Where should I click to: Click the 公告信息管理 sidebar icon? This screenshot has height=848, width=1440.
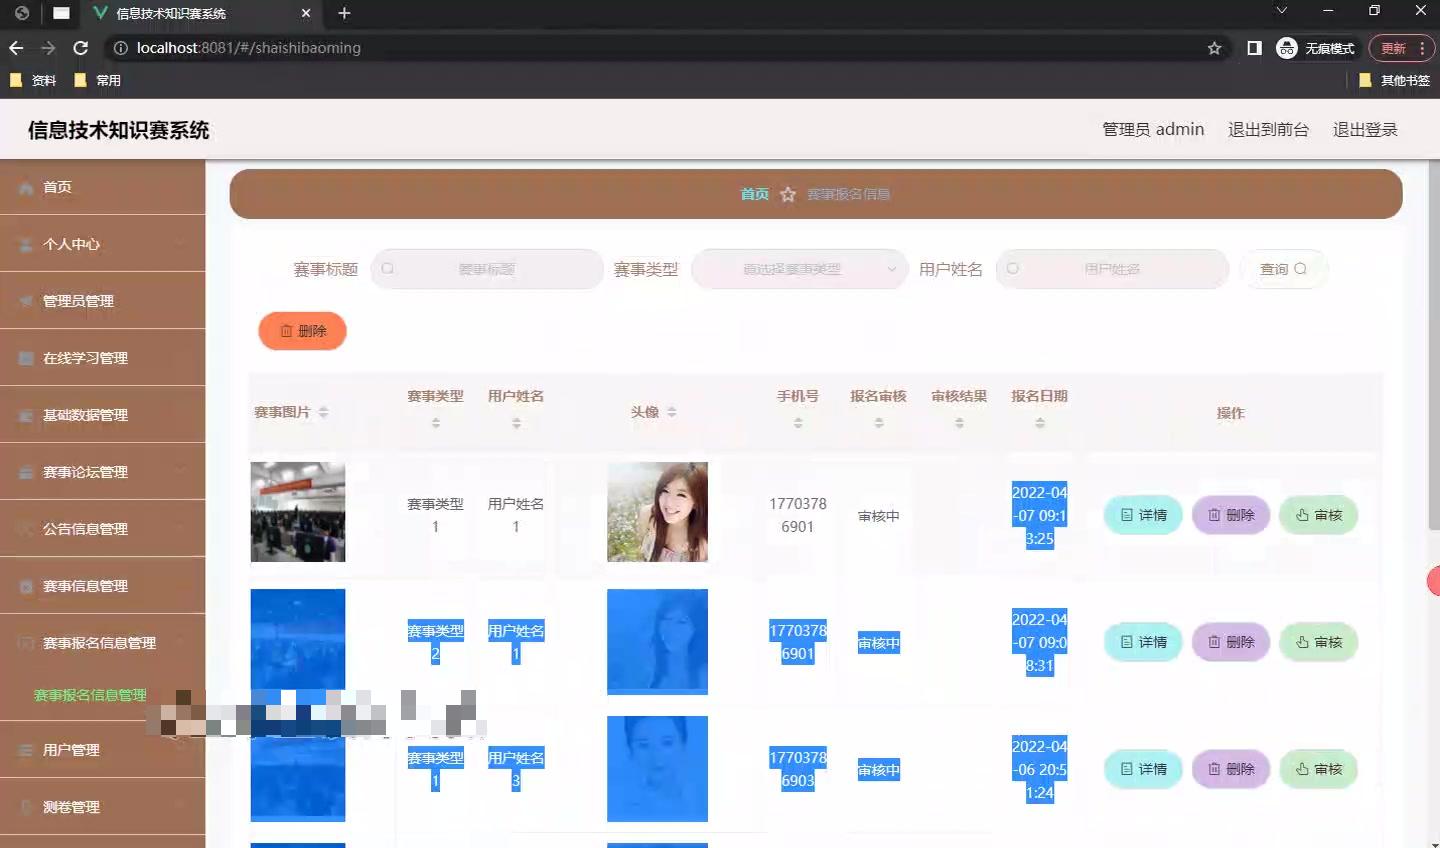(24, 528)
